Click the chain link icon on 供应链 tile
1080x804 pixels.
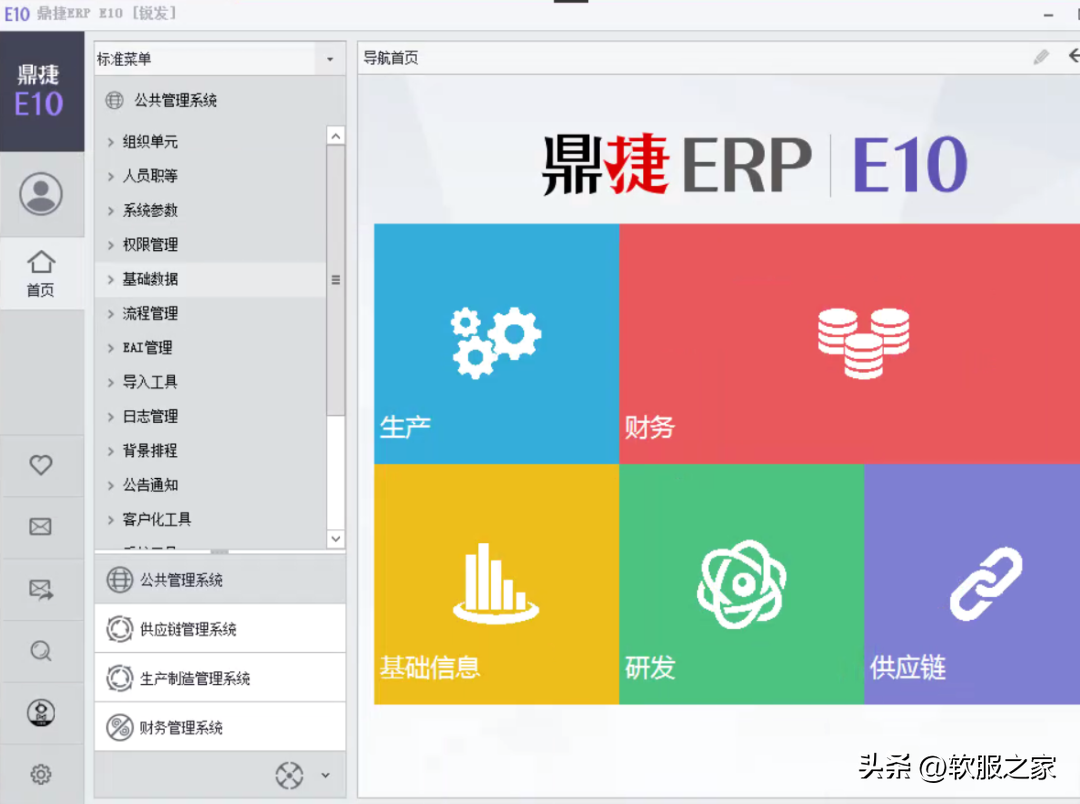[986, 584]
